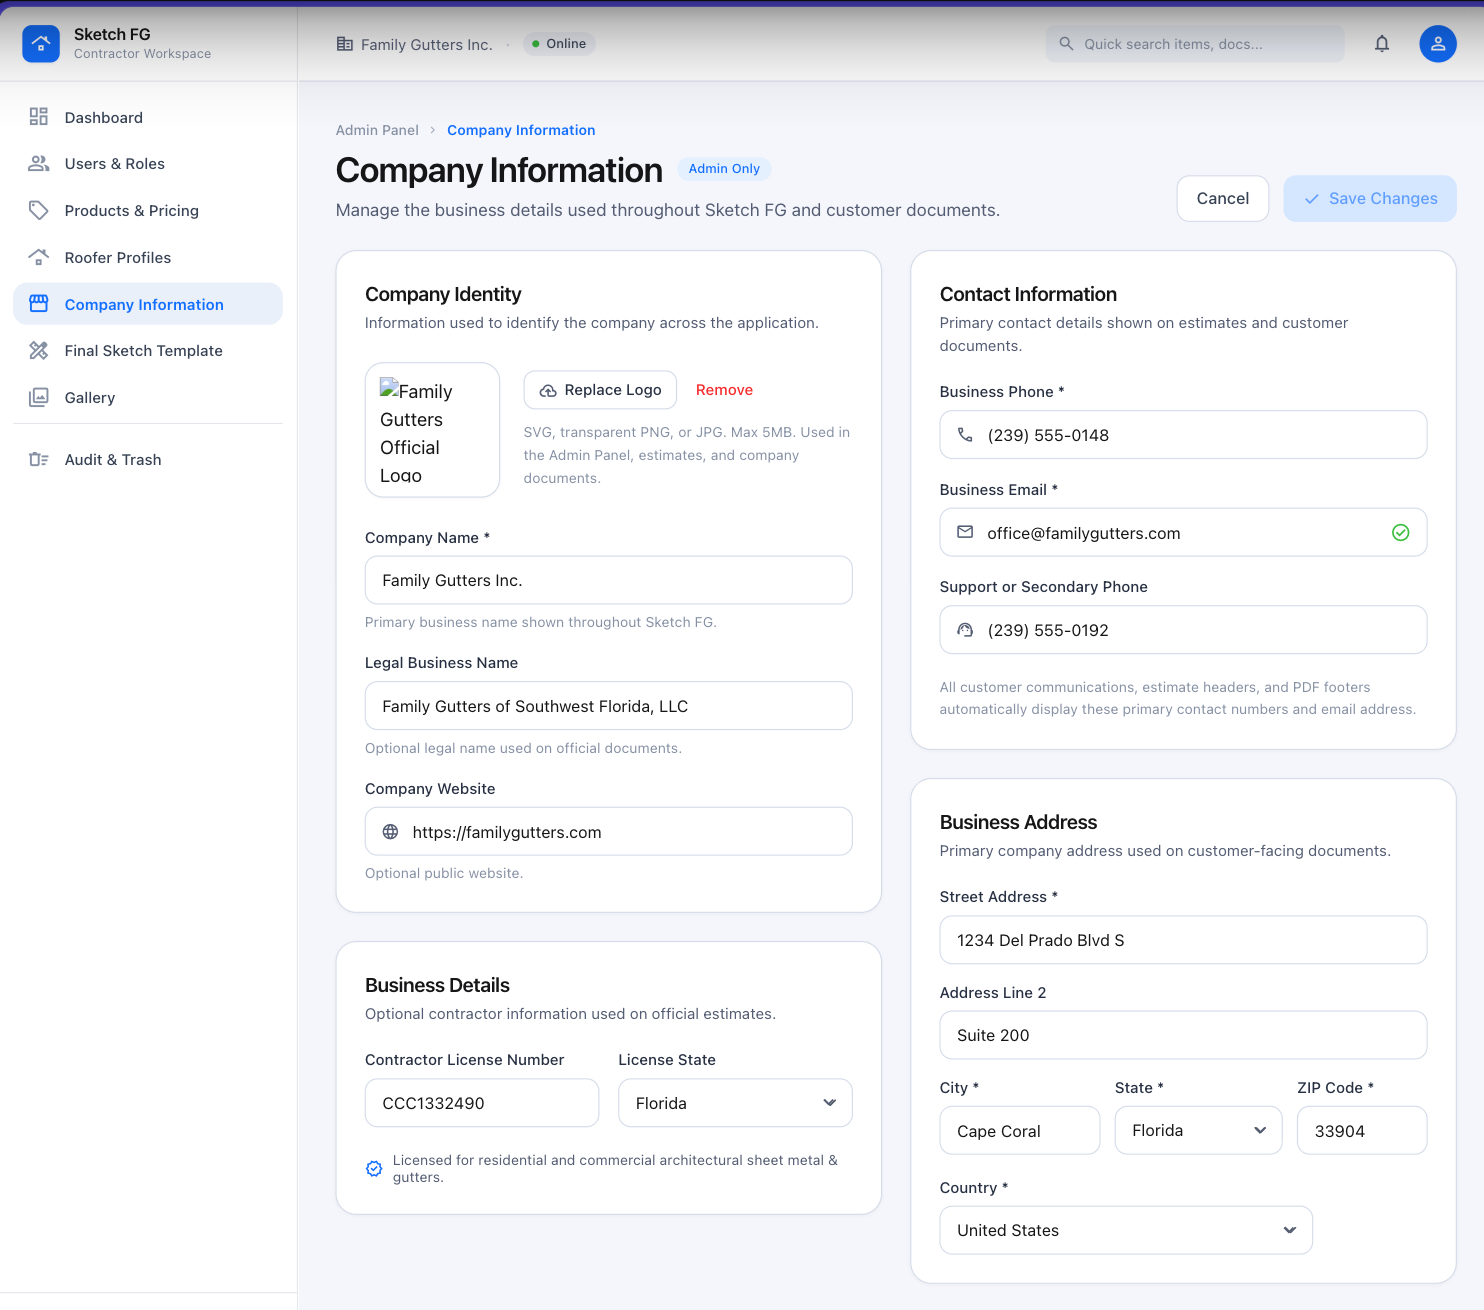
Task: Click the verified badge icon beside license note
Action: pos(374,1168)
